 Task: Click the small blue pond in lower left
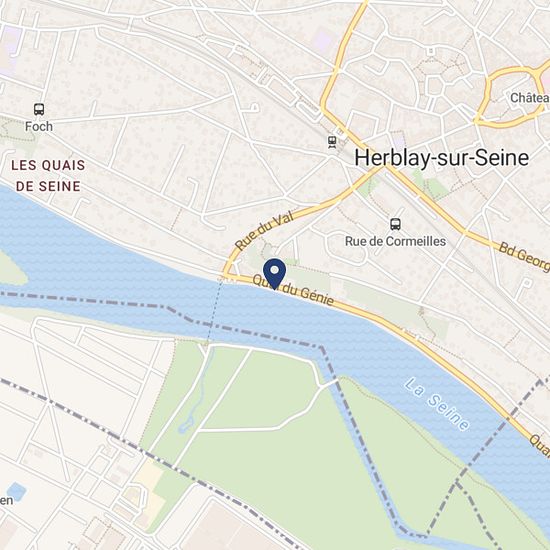coord(16,491)
